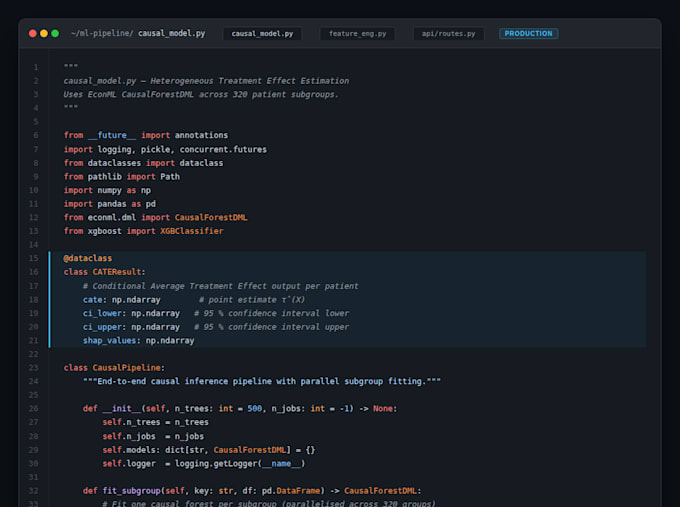Click the green maximize window dot

coord(55,33)
